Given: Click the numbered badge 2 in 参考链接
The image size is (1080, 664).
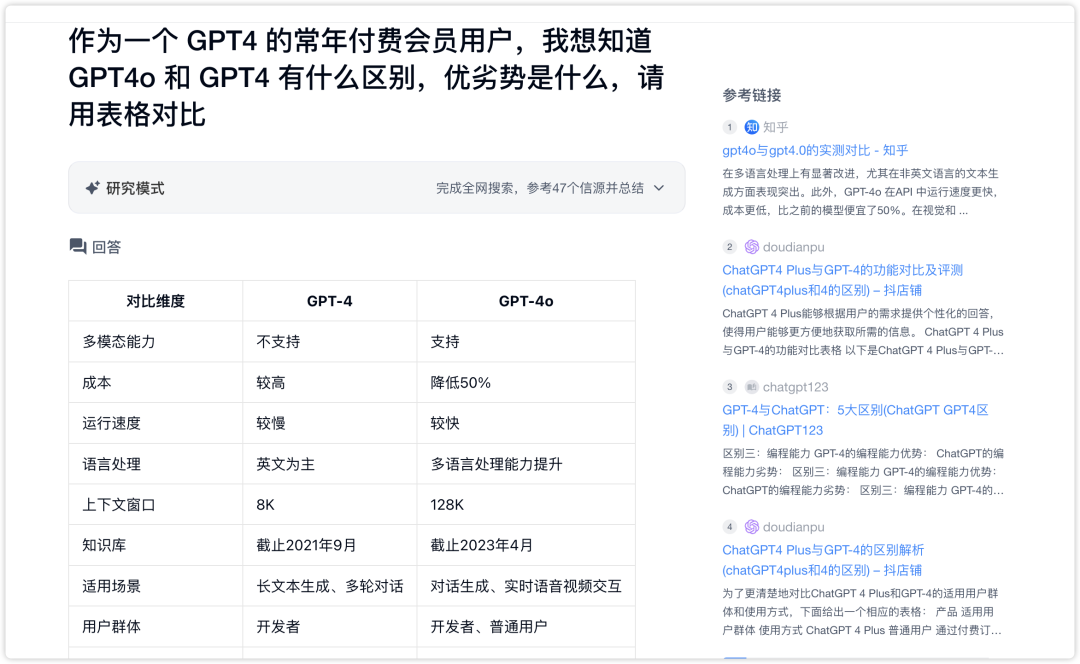Looking at the screenshot, I should [x=728, y=246].
